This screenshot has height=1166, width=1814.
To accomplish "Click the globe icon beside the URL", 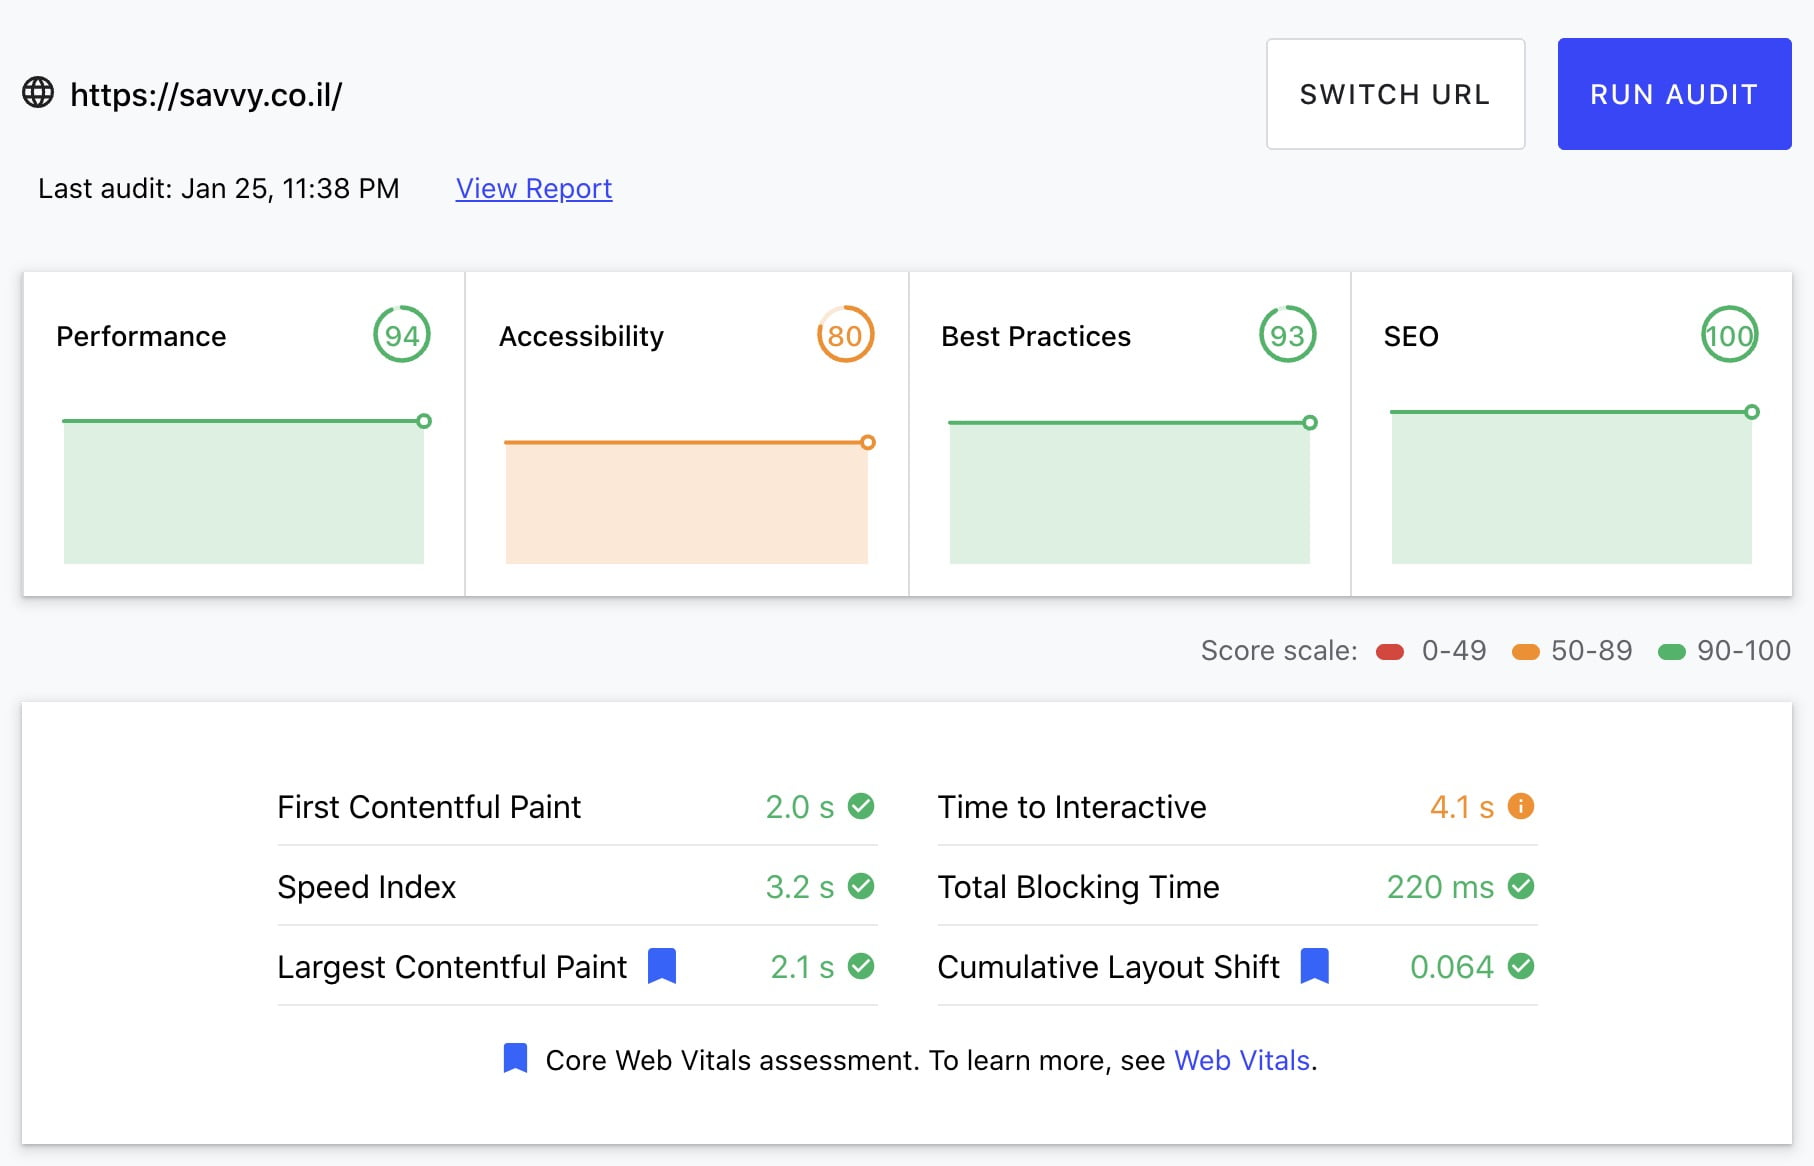I will point(38,93).
